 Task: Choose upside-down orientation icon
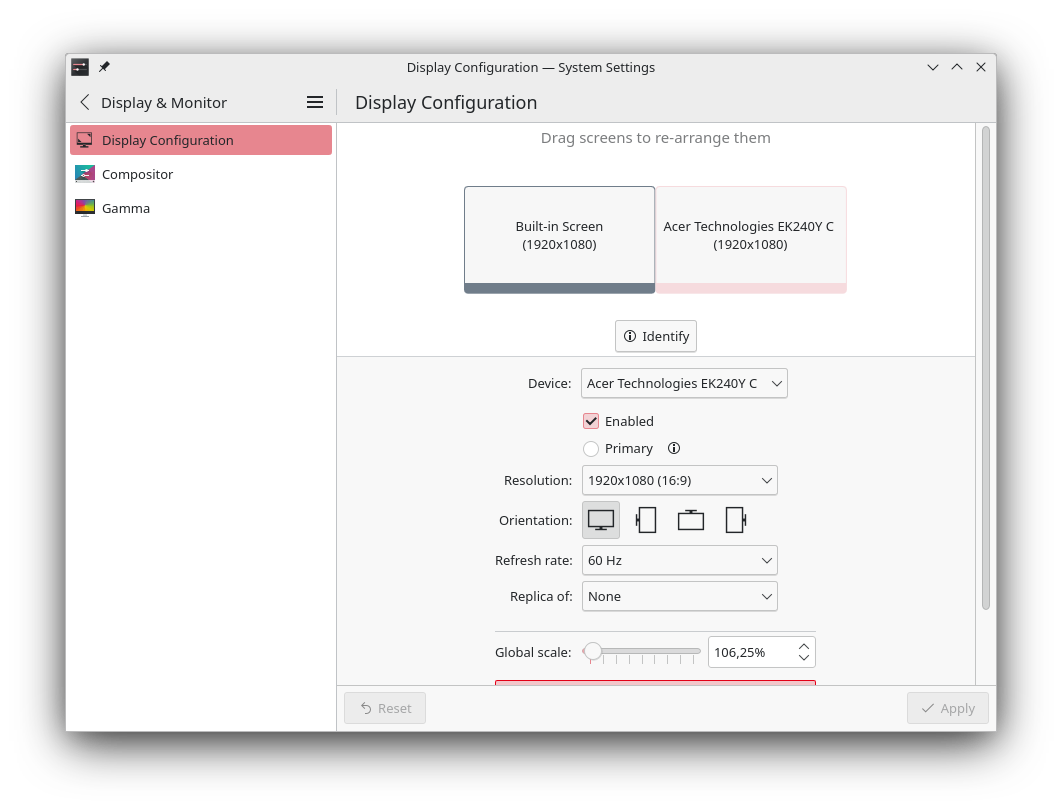[x=691, y=521]
